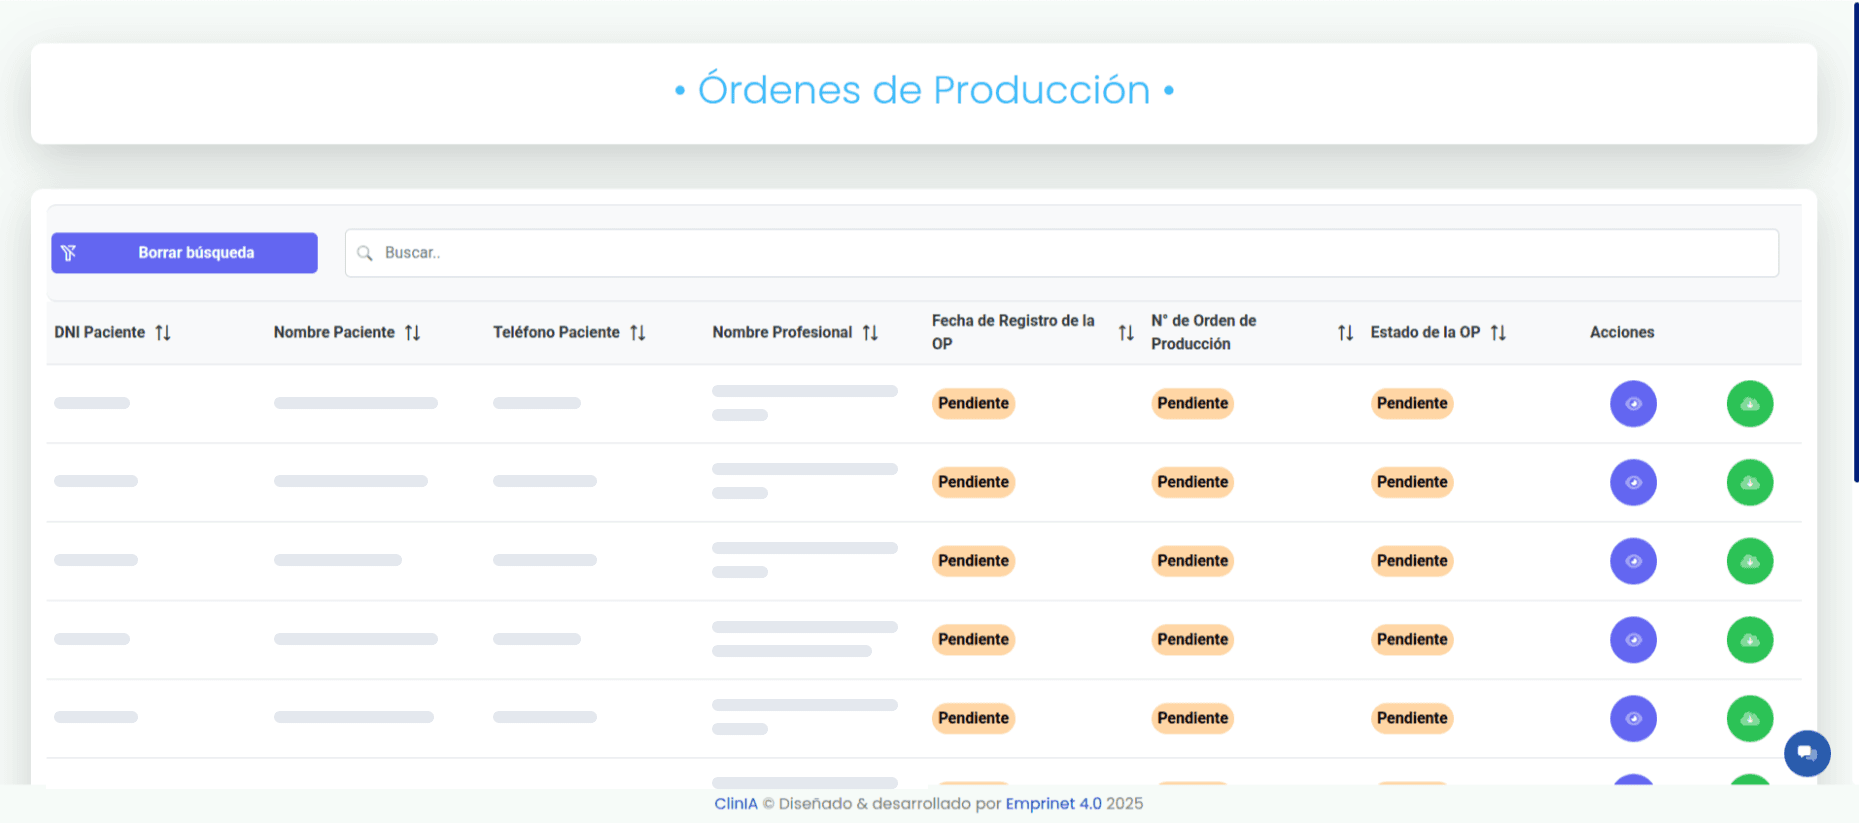Image resolution: width=1859 pixels, height=823 pixels.
Task: Sort by Nombre Paciente using its arrows
Action: coord(413,332)
